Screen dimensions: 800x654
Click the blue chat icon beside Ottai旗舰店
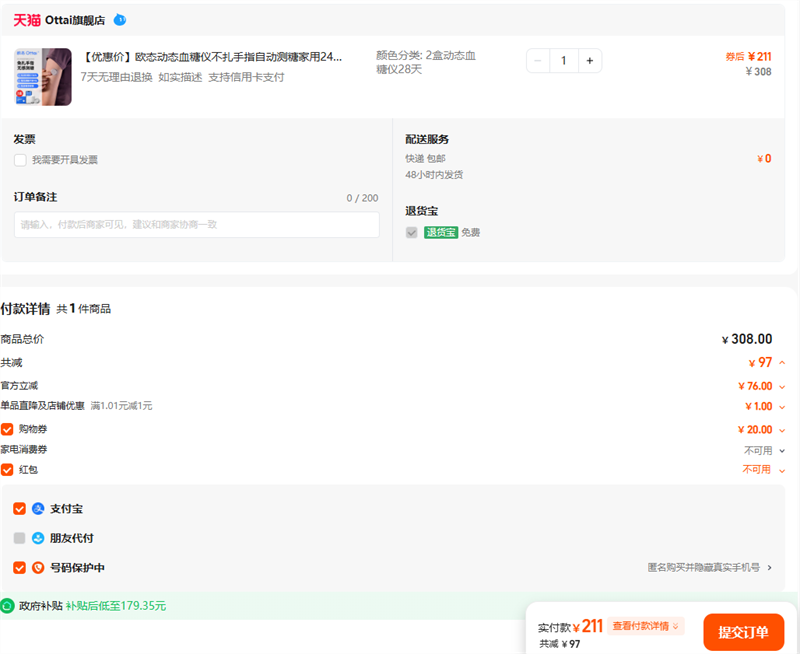click(120, 20)
